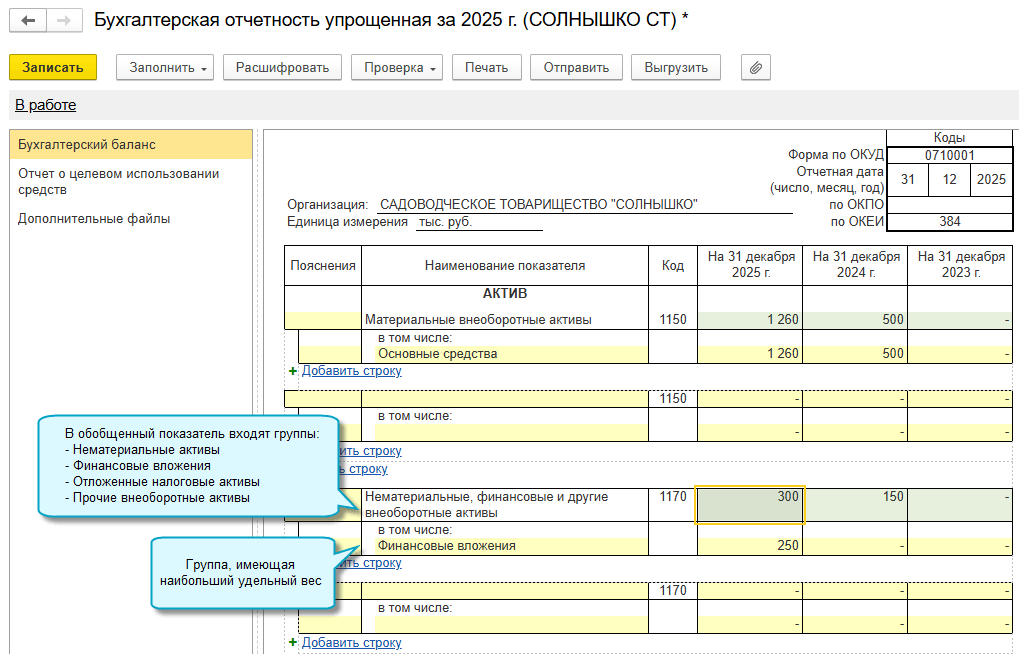The height and width of the screenshot is (654, 1019).
Task: Open attachments via the paperclip icon
Action: (x=756, y=68)
